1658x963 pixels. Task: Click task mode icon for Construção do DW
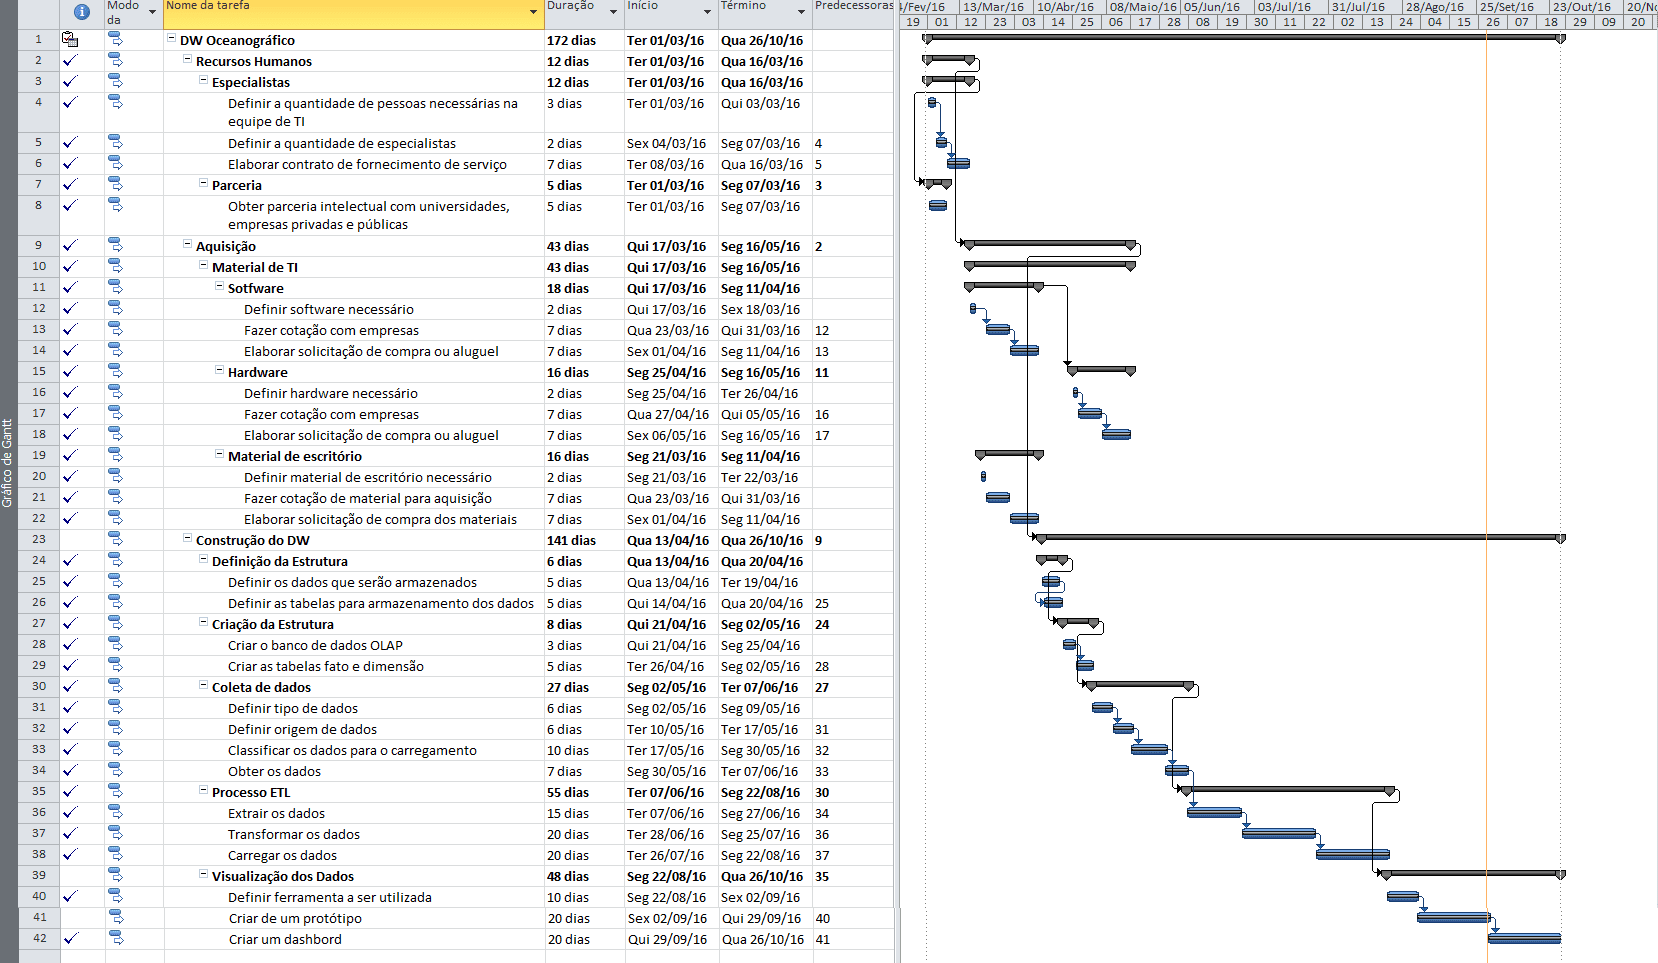coord(116,540)
